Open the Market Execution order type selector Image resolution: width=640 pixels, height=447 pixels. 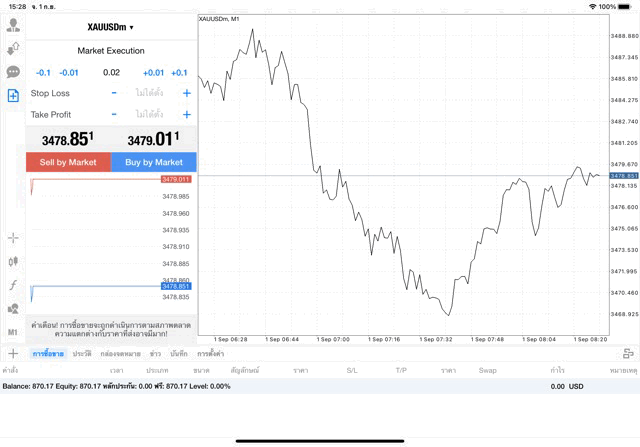[x=111, y=51]
